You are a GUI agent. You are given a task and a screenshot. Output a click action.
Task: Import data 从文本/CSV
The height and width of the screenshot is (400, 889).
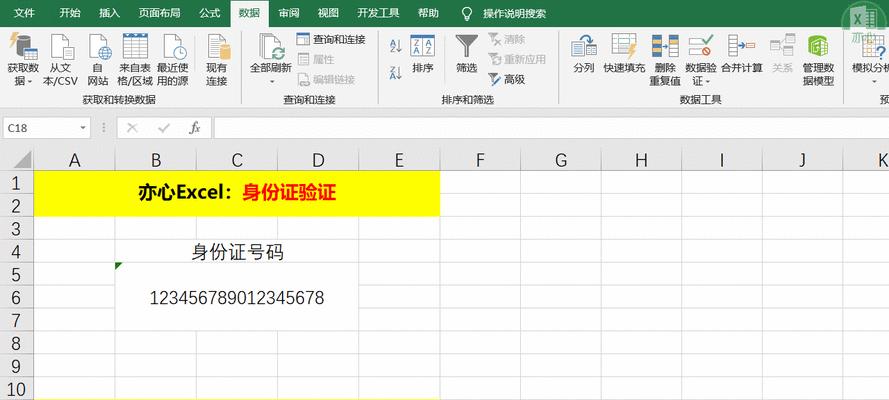[61, 59]
